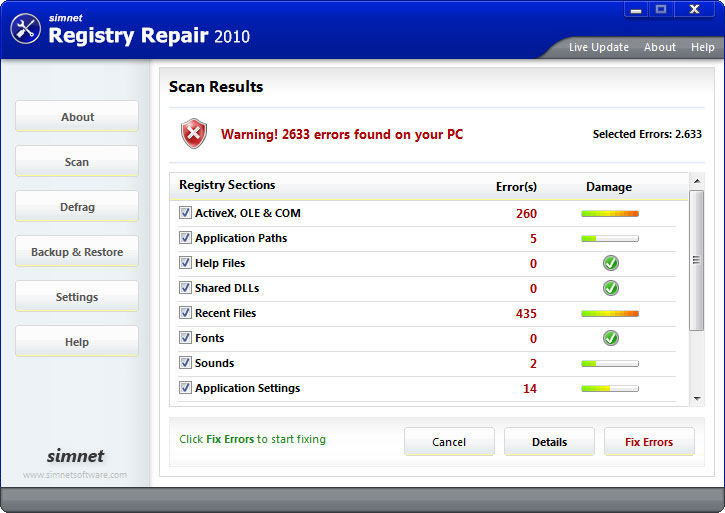Screen dimensions: 725x513
Task: Click the 435 error count for Recent Files
Action: [x=526, y=314]
